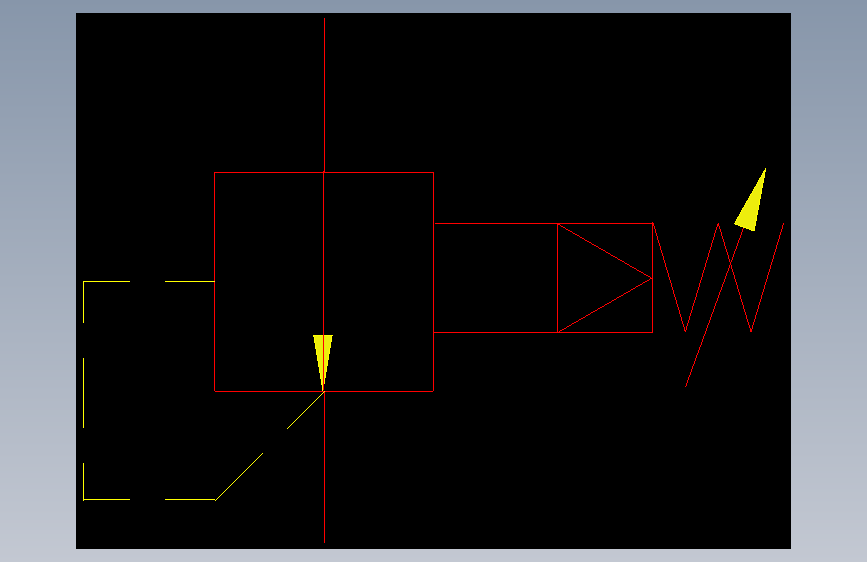Click the red zigzag spring symbol
The image size is (867, 562).
coord(718,278)
